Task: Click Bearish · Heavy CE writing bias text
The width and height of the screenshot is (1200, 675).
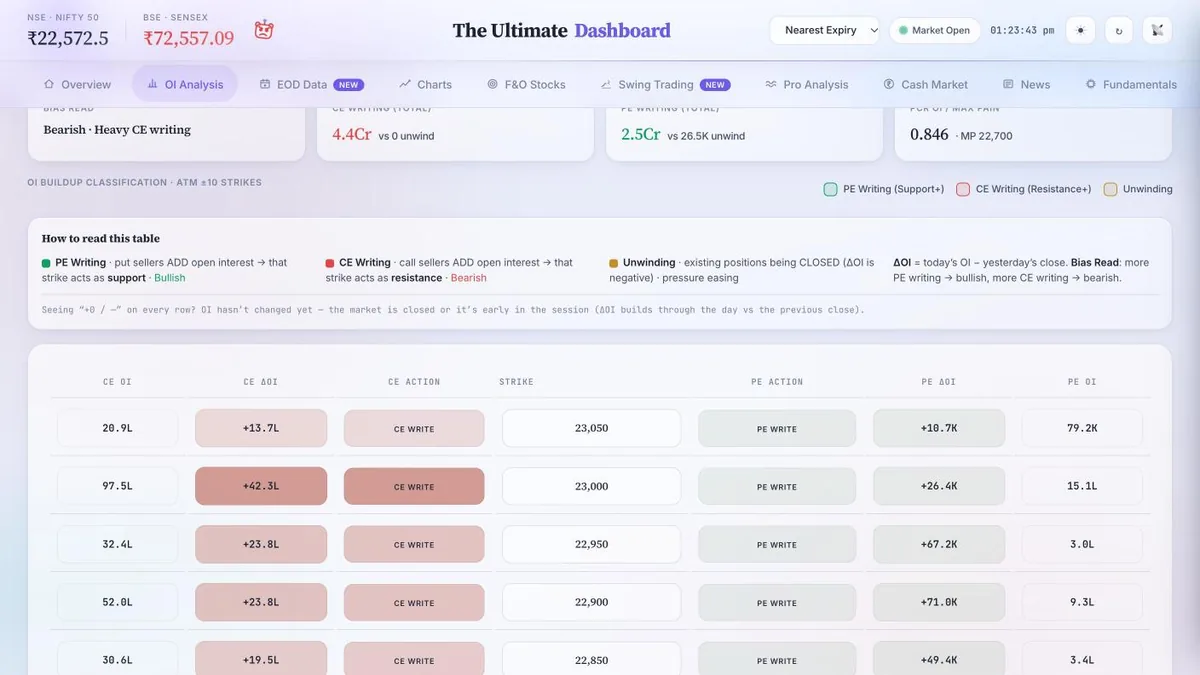Action: (117, 130)
